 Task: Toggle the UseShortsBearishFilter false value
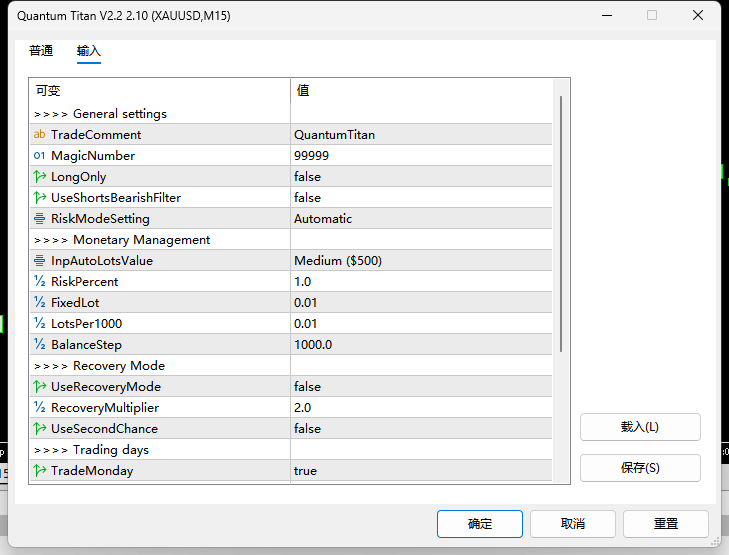421,198
